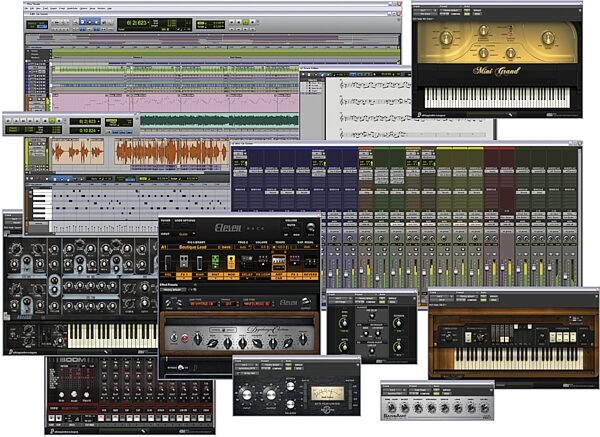This screenshot has height=437, width=600.
Task: Click the Save button next to Boutique Lead
Action: 225,247
